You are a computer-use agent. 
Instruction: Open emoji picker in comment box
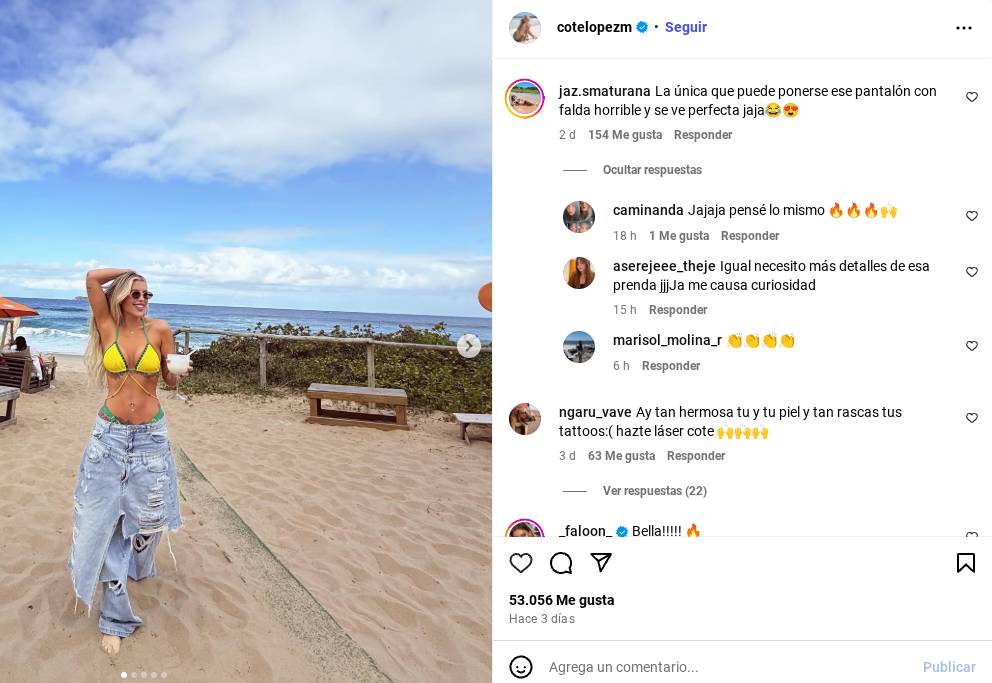tap(521, 667)
